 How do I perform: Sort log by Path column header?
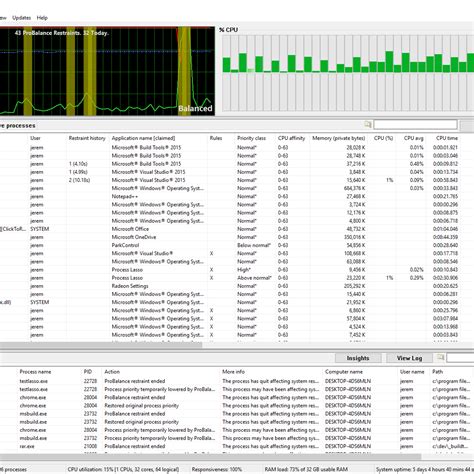point(437,372)
